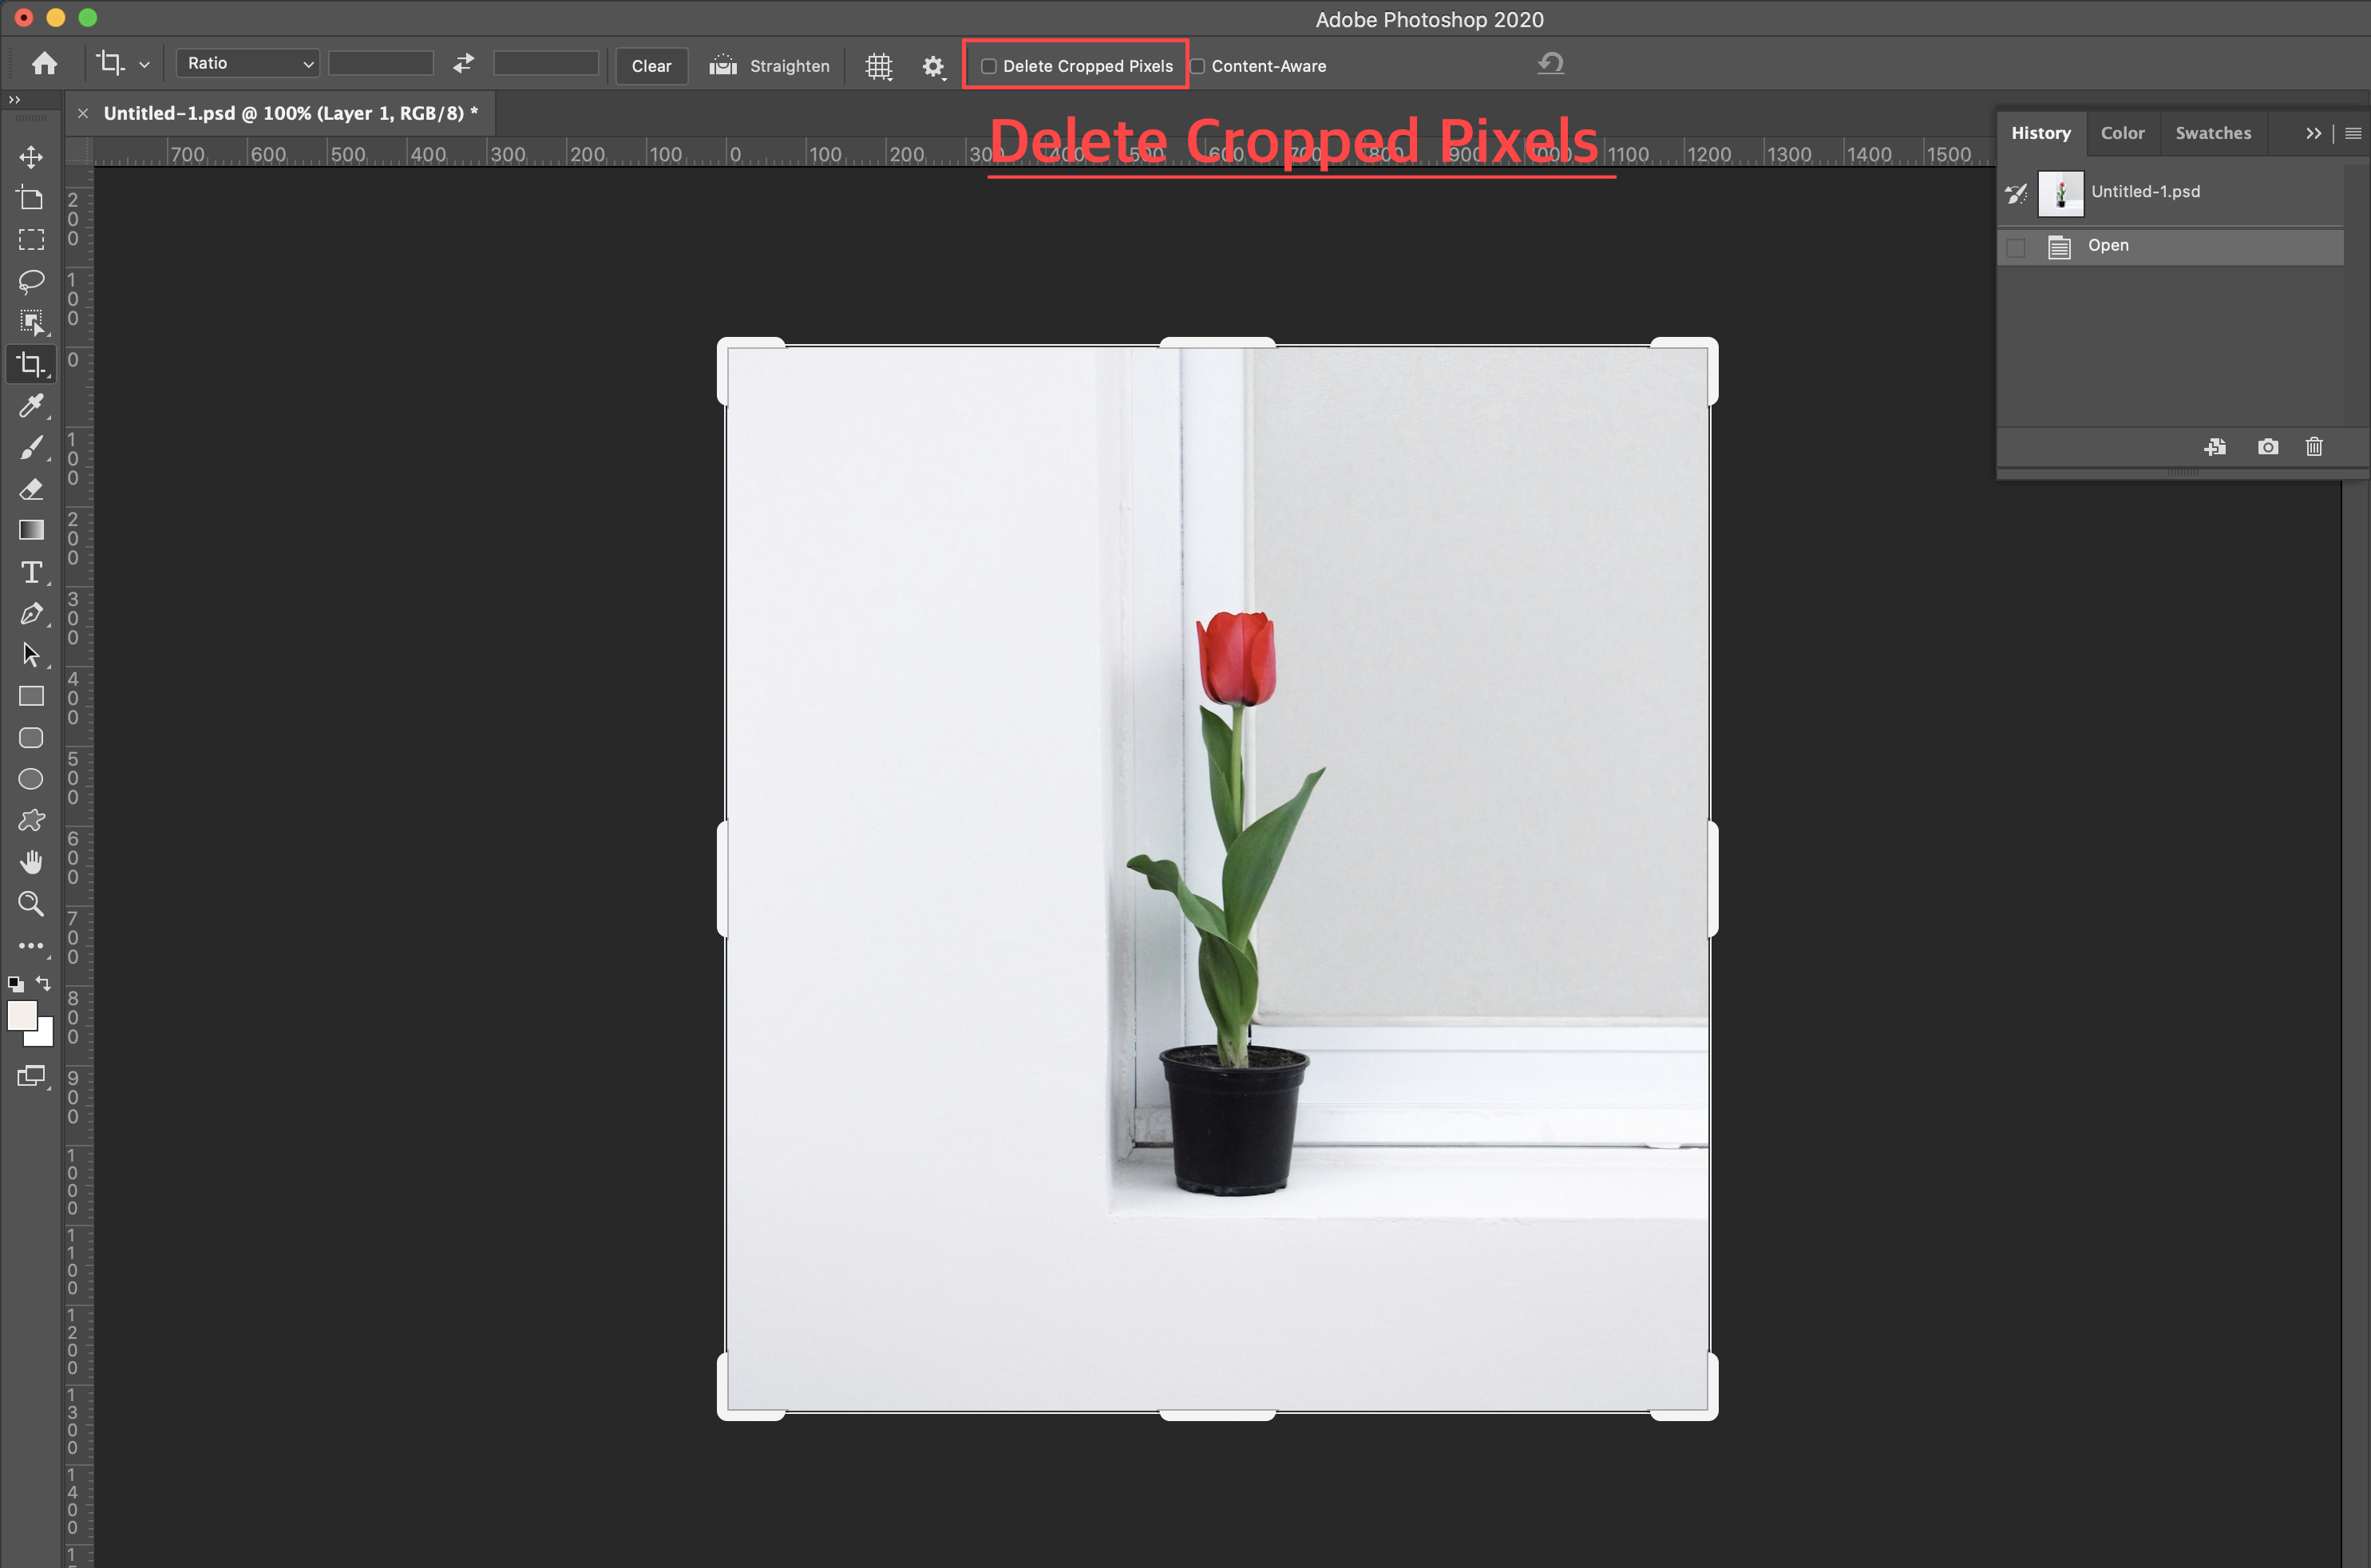Select the Eraser tool

pos(31,489)
